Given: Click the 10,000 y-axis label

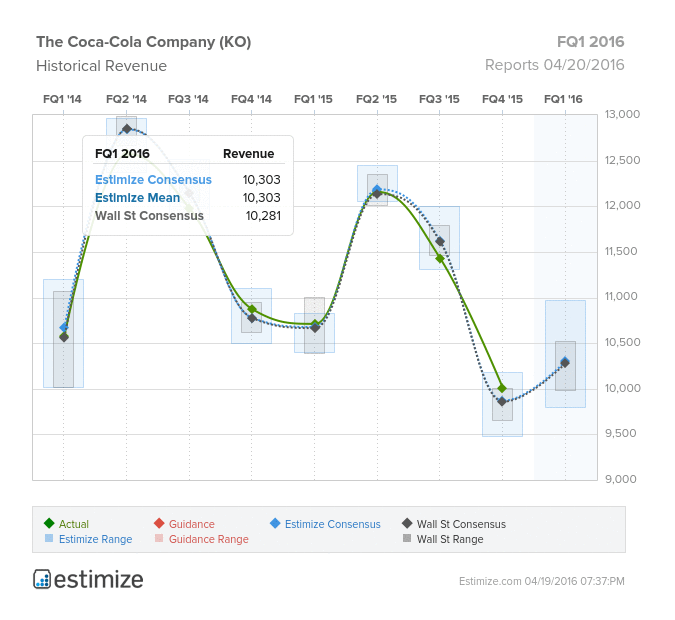Looking at the screenshot, I should coord(622,388).
